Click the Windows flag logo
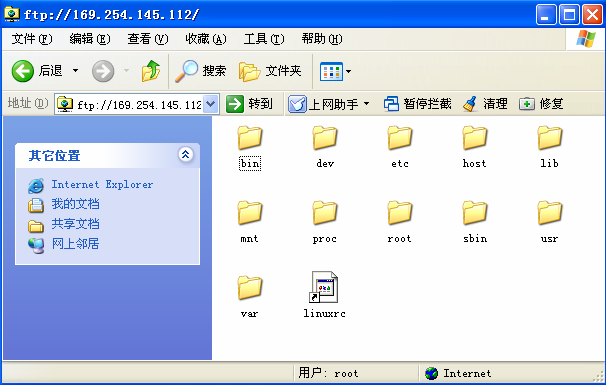 tap(586, 39)
